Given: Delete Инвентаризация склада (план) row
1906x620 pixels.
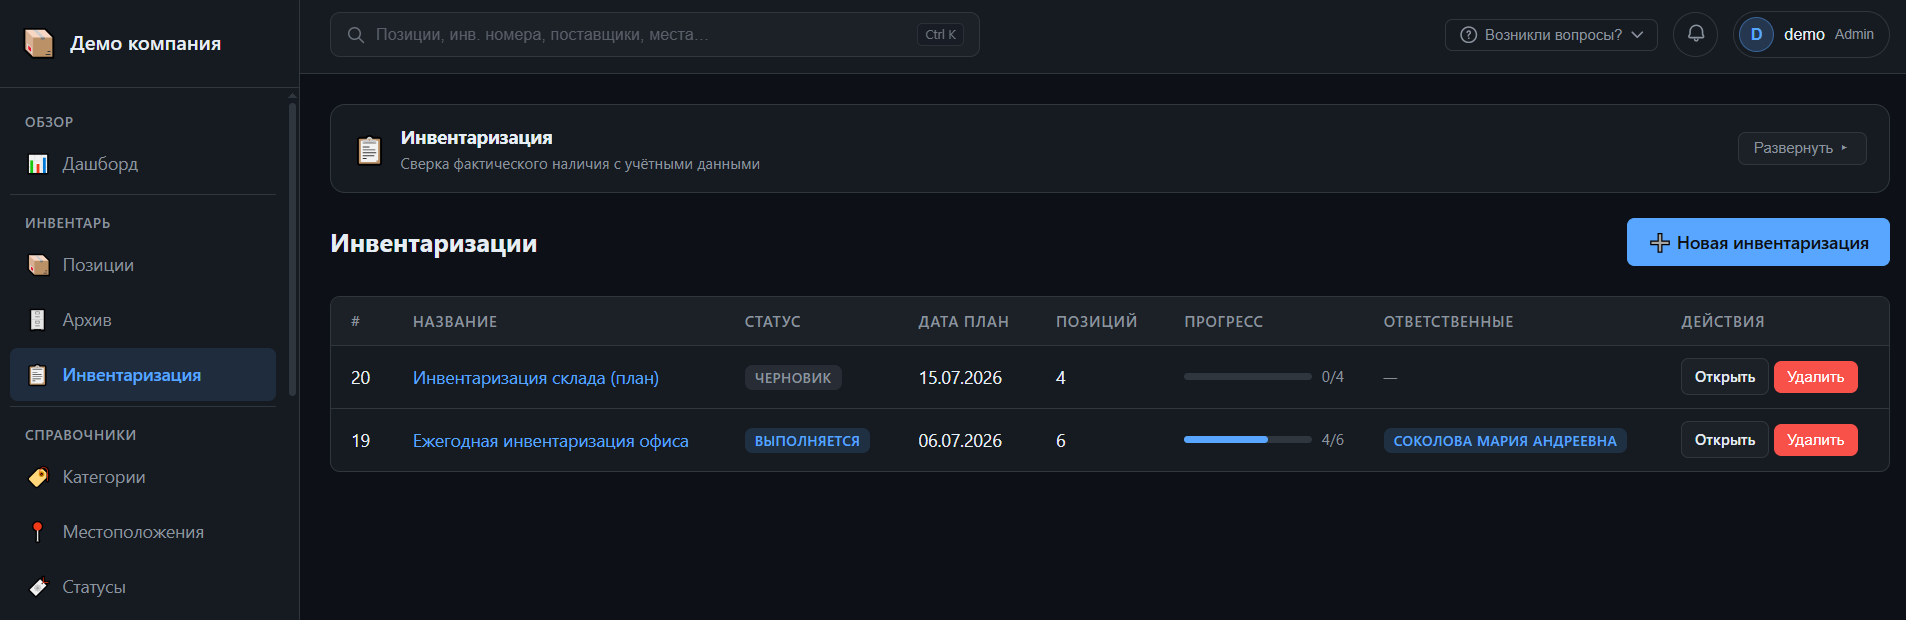Looking at the screenshot, I should coord(1815,377).
